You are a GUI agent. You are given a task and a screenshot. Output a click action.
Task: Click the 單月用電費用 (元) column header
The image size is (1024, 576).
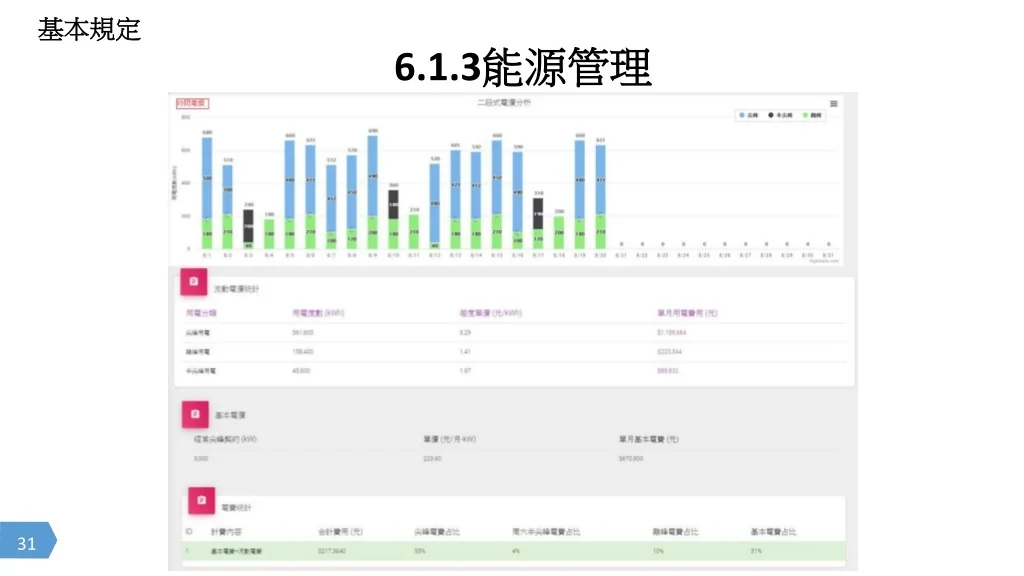[687, 313]
